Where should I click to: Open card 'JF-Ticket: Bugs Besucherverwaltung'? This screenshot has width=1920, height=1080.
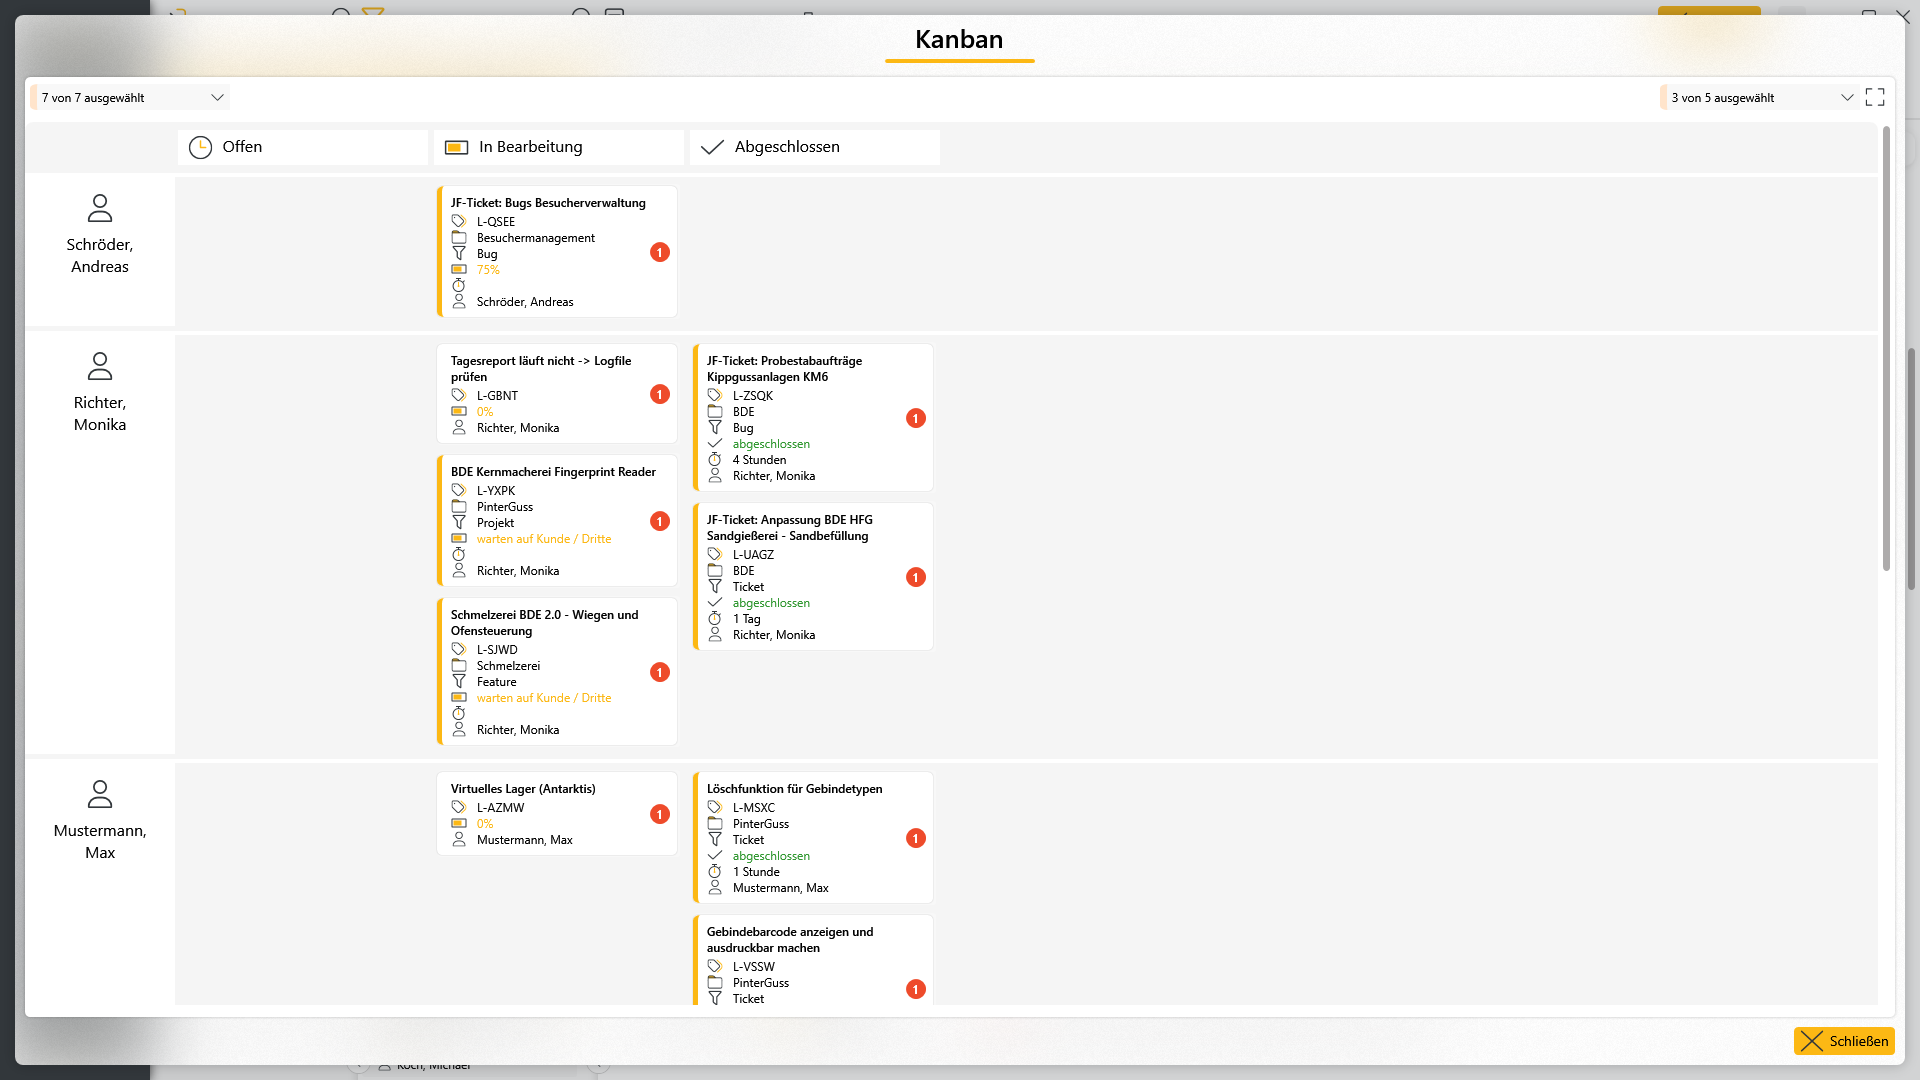tap(557, 252)
